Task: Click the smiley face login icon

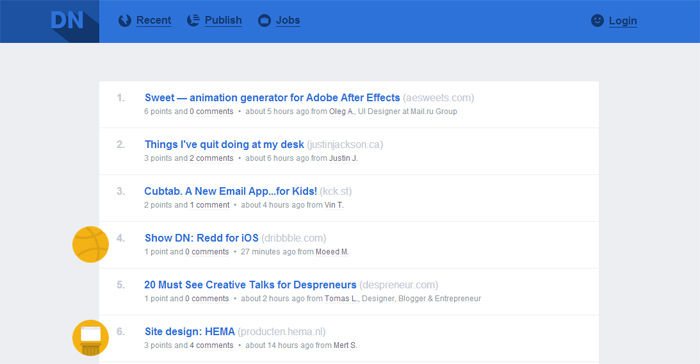Action: [x=597, y=21]
